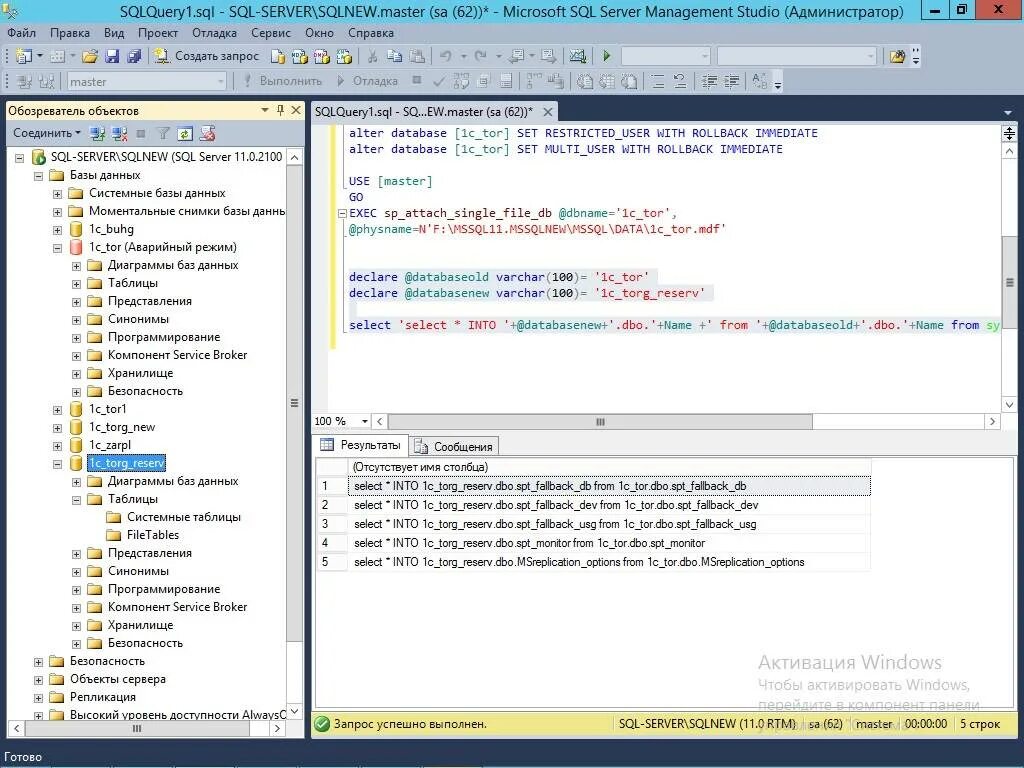Click the Decrease Indent icon
1024x768 pixels.
709,82
